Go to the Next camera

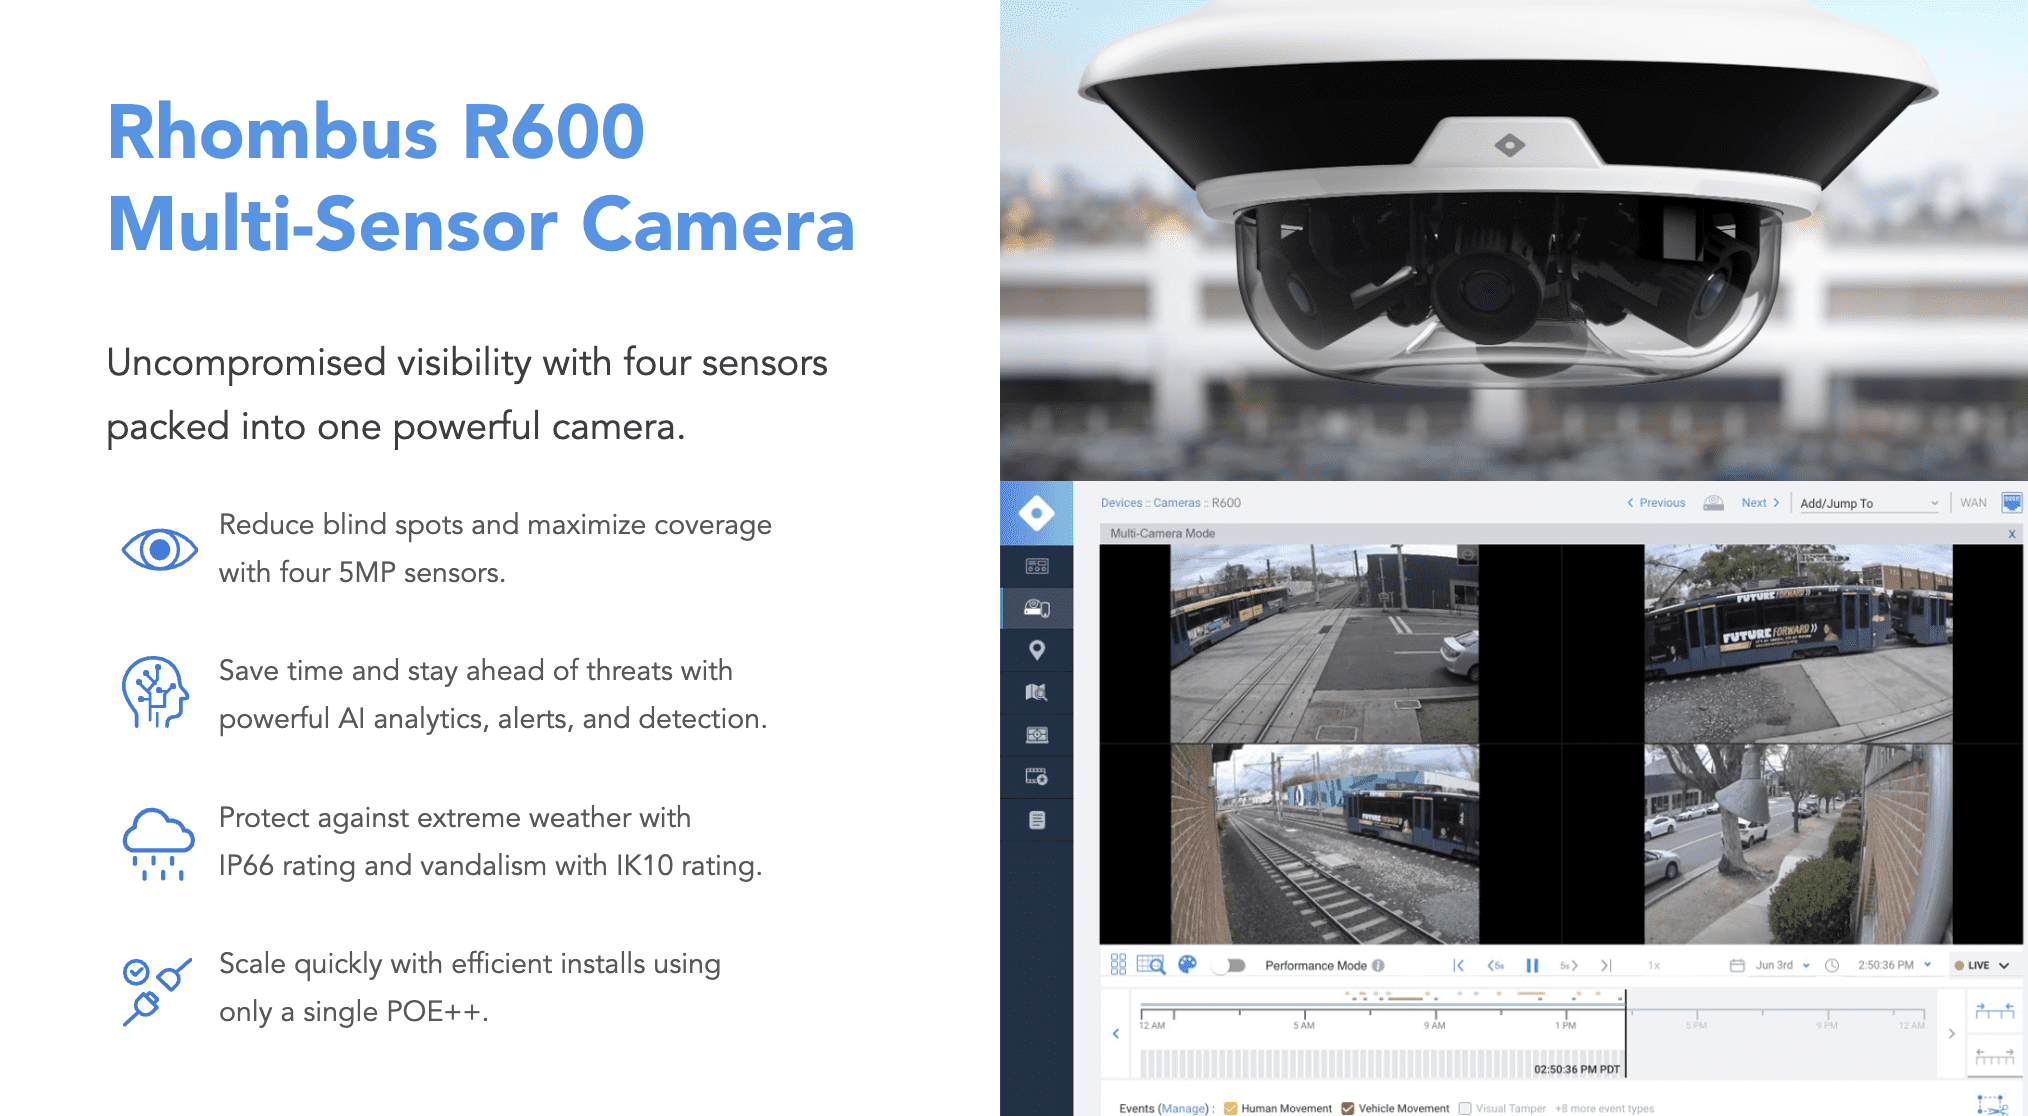click(x=1760, y=503)
